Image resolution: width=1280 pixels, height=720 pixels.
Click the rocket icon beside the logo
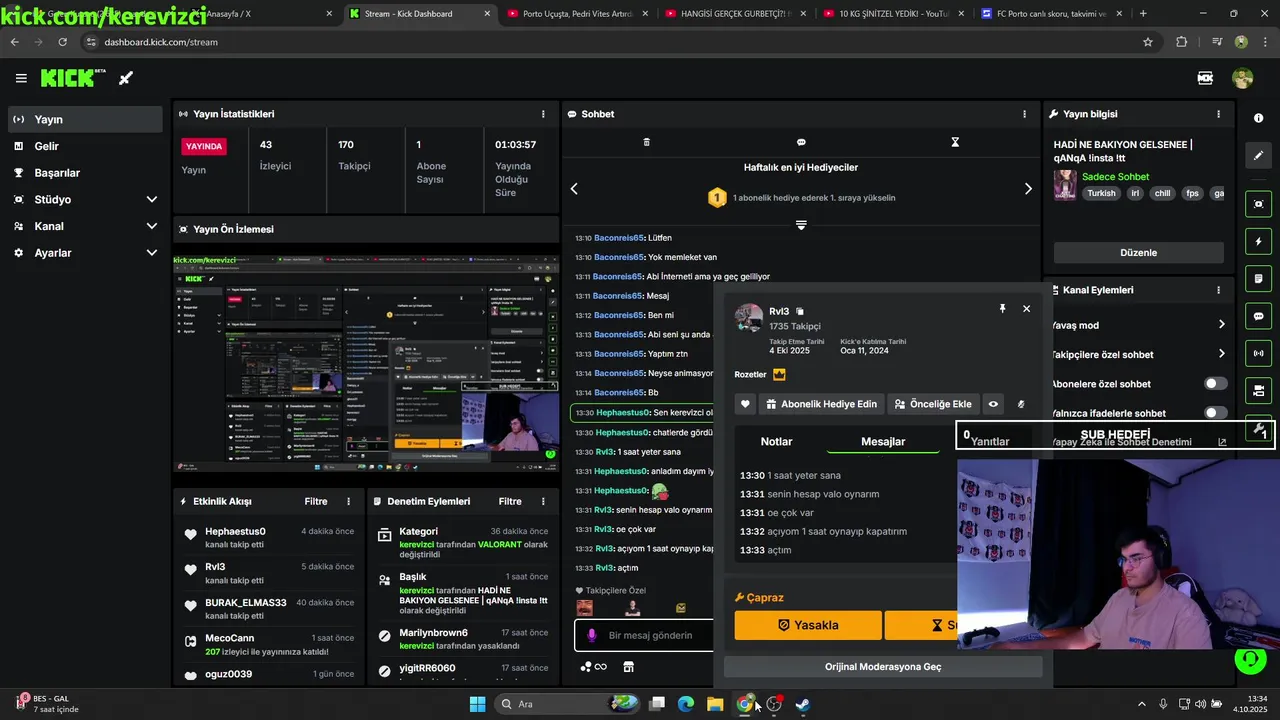[126, 78]
